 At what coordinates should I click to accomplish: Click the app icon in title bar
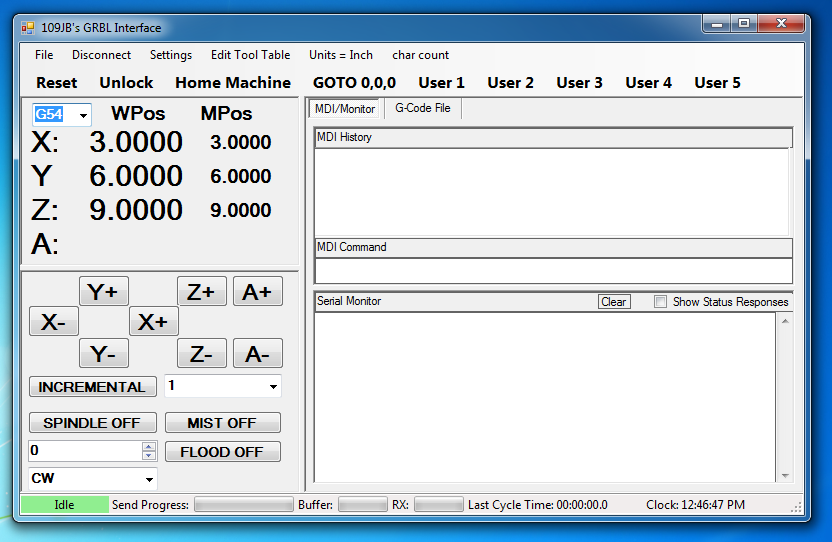pyautogui.click(x=28, y=28)
